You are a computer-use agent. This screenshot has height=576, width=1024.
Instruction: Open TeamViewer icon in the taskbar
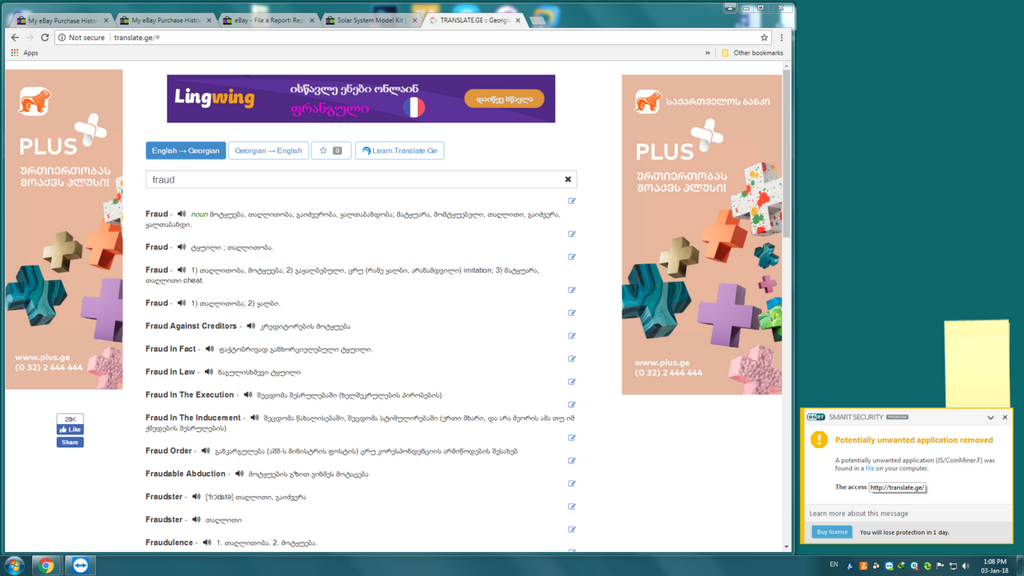80,565
